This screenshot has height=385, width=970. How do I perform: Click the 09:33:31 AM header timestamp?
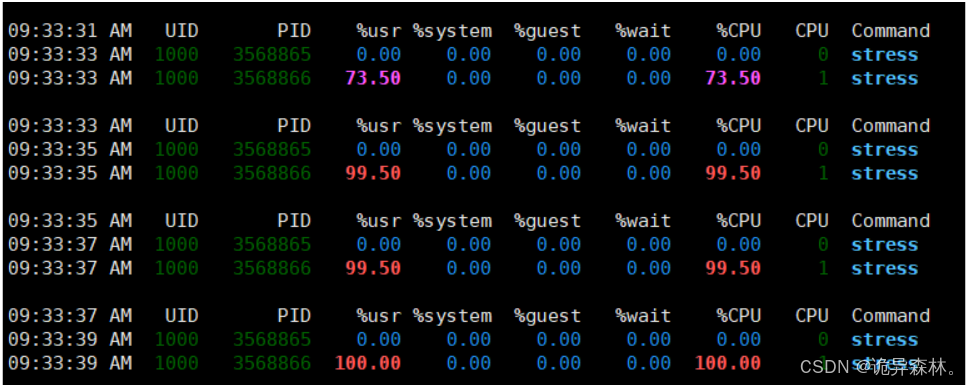[x=70, y=31]
